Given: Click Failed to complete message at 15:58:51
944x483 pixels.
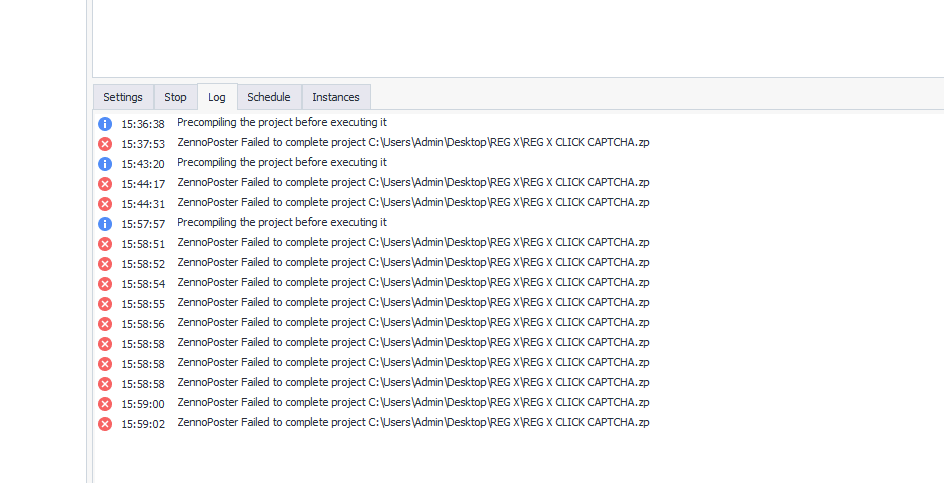Looking at the screenshot, I should (413, 242).
